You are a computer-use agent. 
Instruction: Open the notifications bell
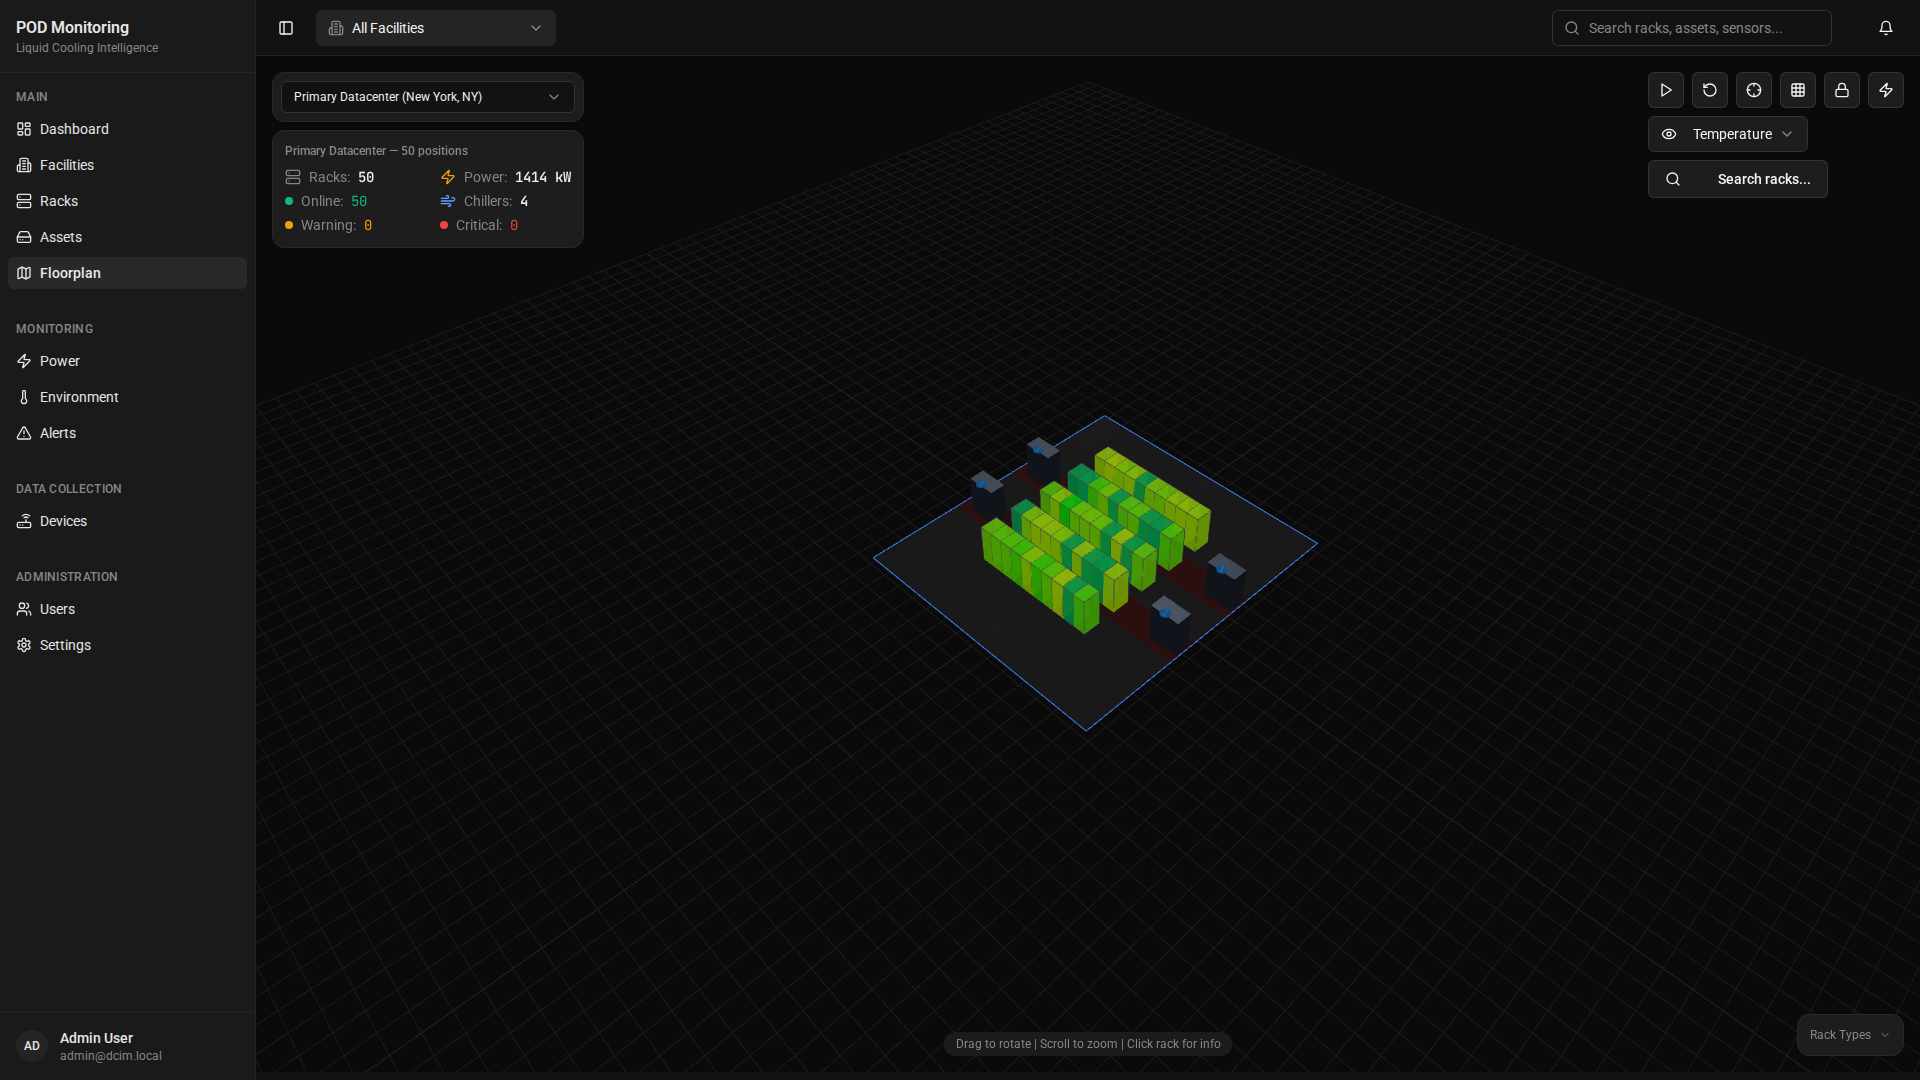pyautogui.click(x=1886, y=28)
